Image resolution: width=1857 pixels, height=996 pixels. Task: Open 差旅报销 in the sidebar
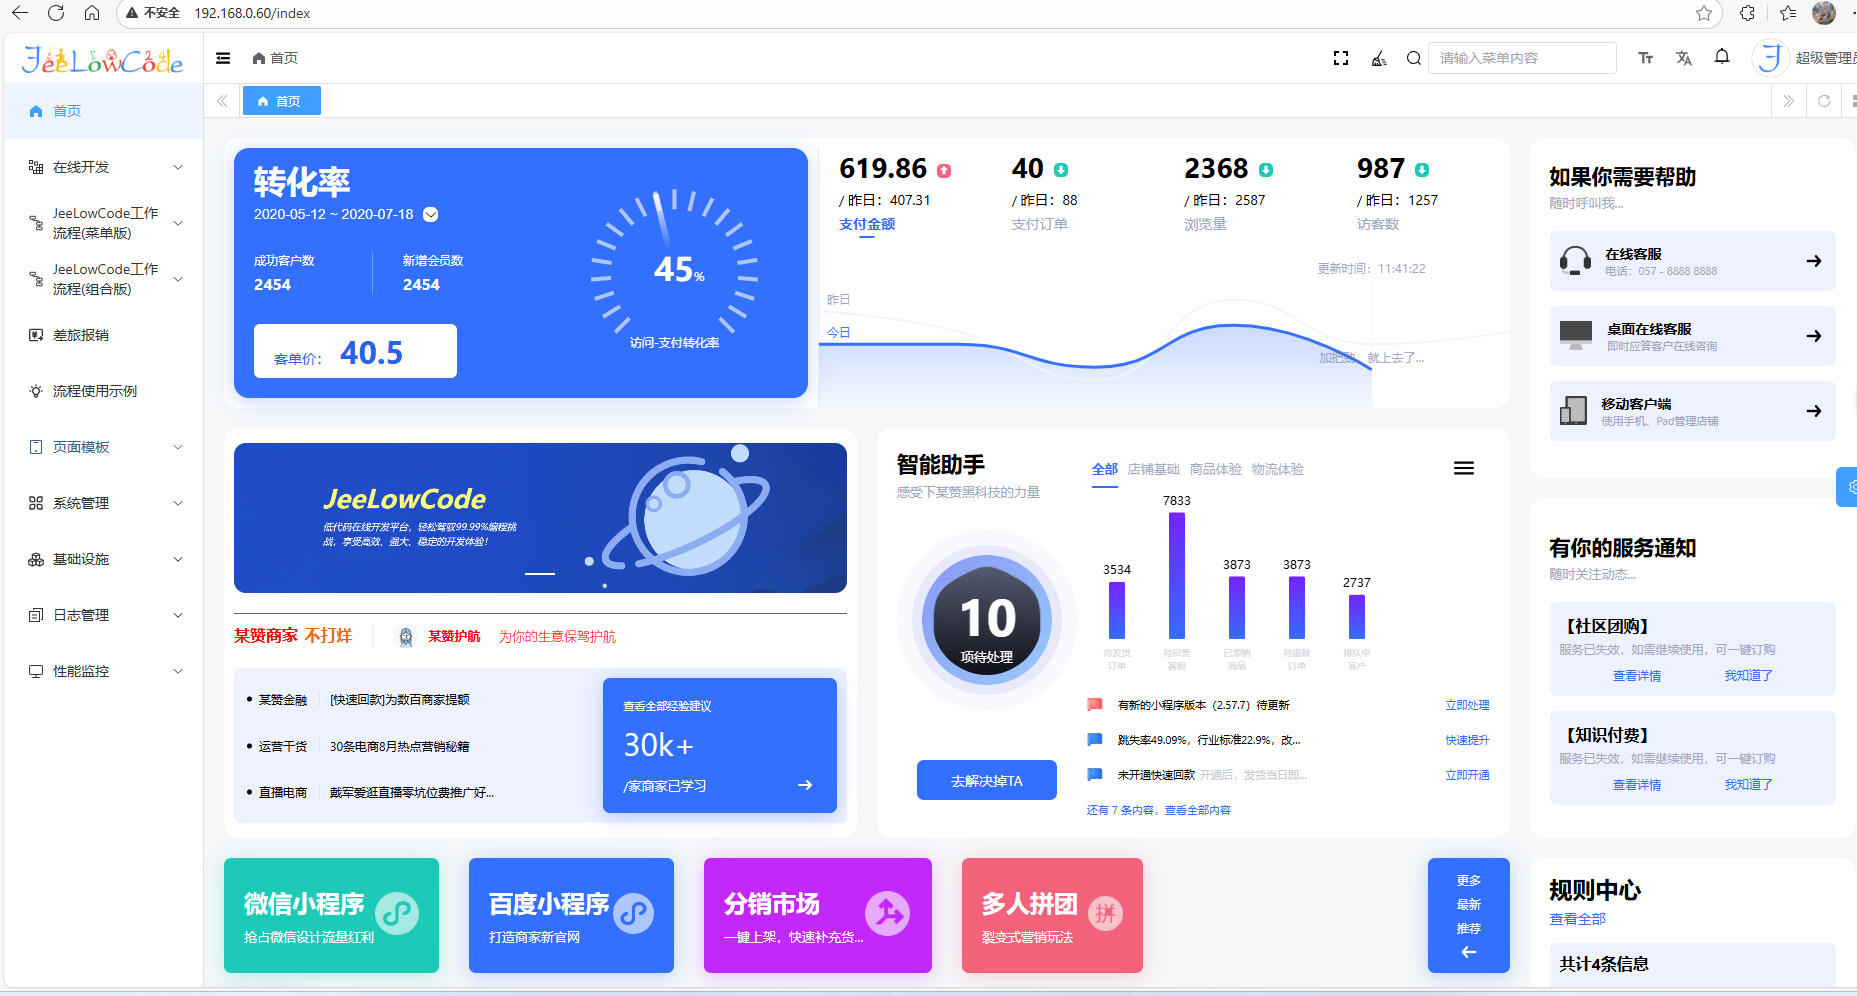[x=81, y=335]
